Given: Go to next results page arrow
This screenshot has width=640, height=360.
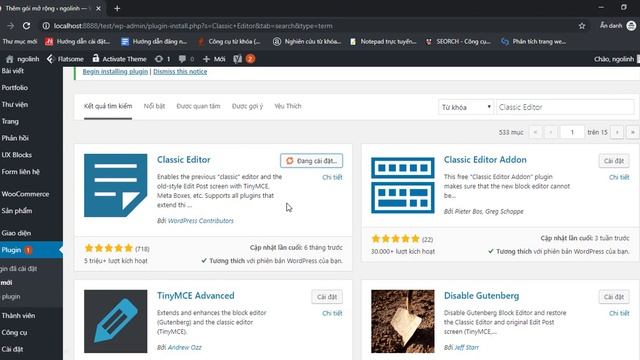Looking at the screenshot, I should [x=617, y=132].
